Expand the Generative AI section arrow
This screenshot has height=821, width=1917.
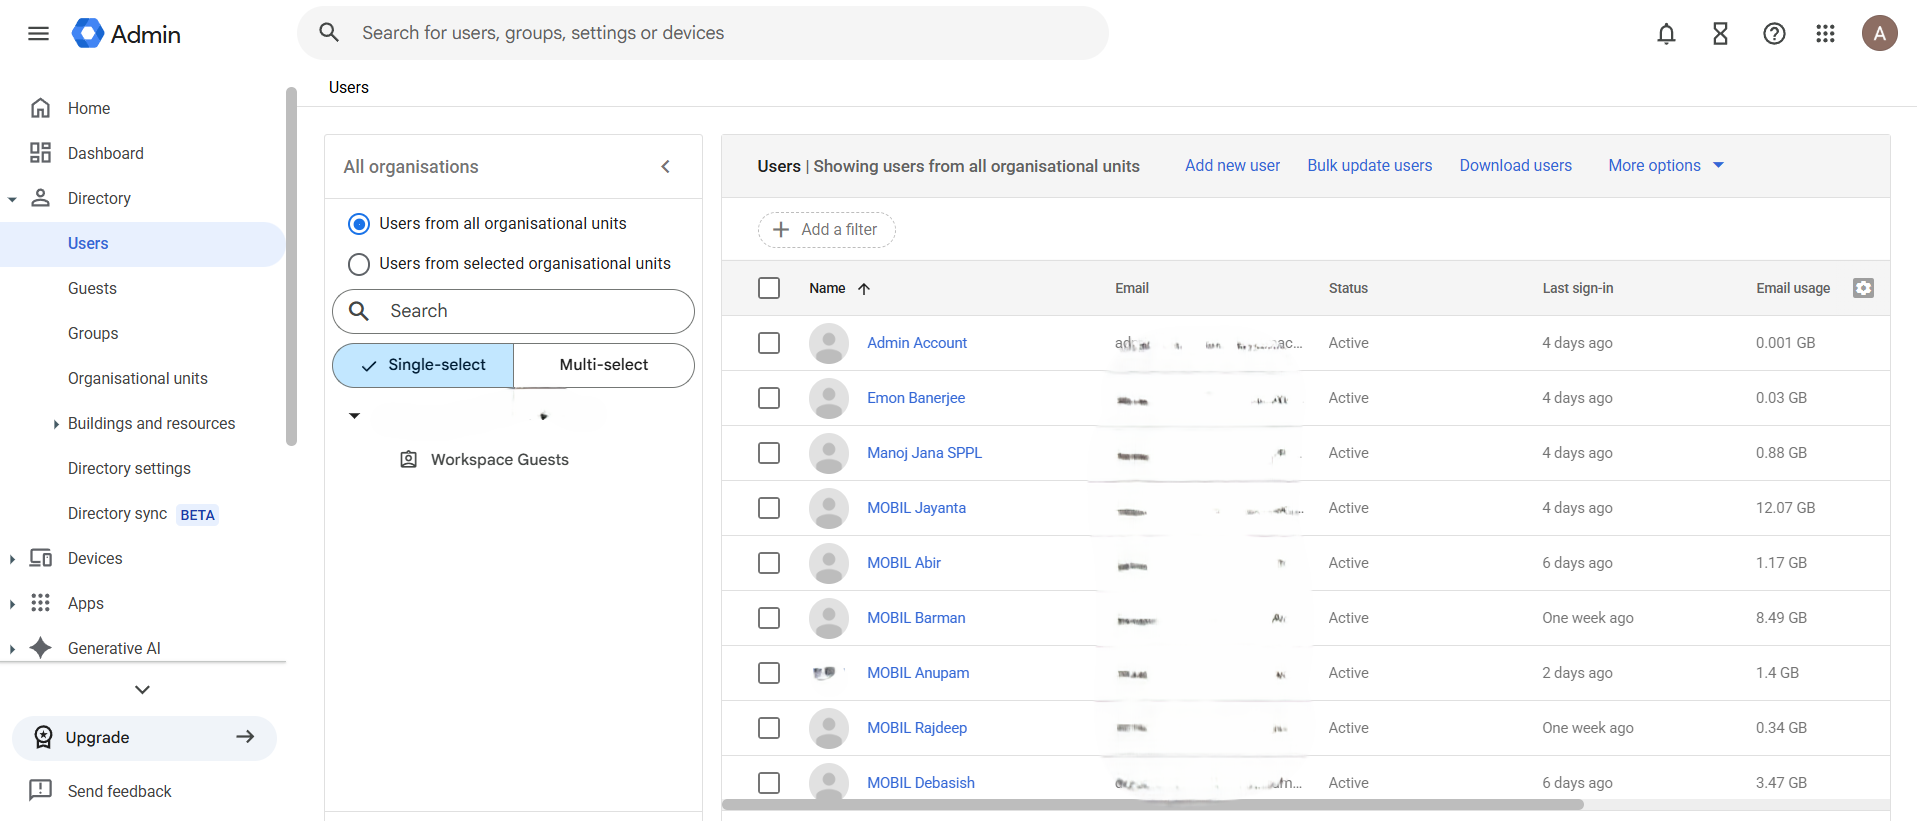12,649
